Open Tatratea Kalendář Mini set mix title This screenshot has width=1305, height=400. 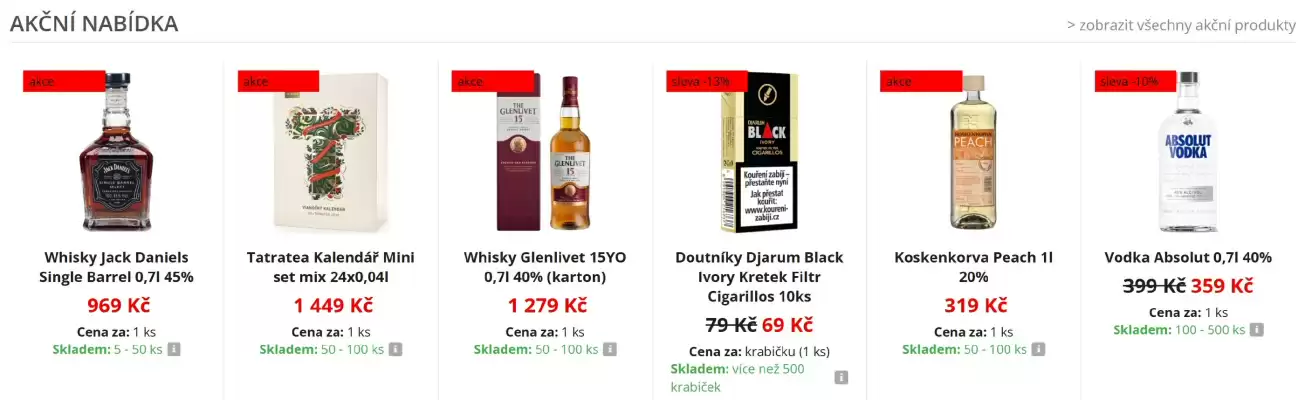(331, 267)
